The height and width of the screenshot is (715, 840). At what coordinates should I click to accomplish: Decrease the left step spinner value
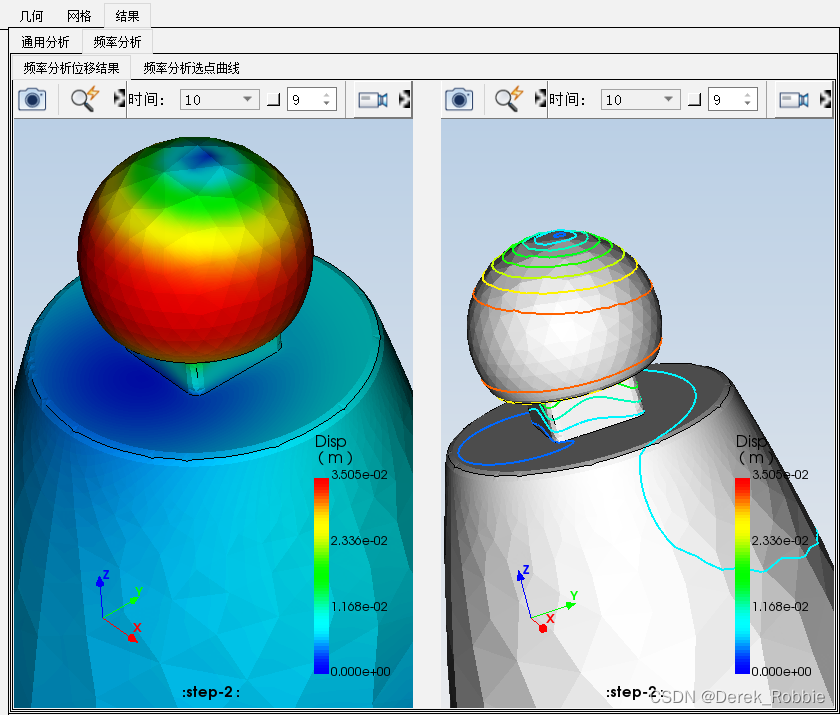326,104
